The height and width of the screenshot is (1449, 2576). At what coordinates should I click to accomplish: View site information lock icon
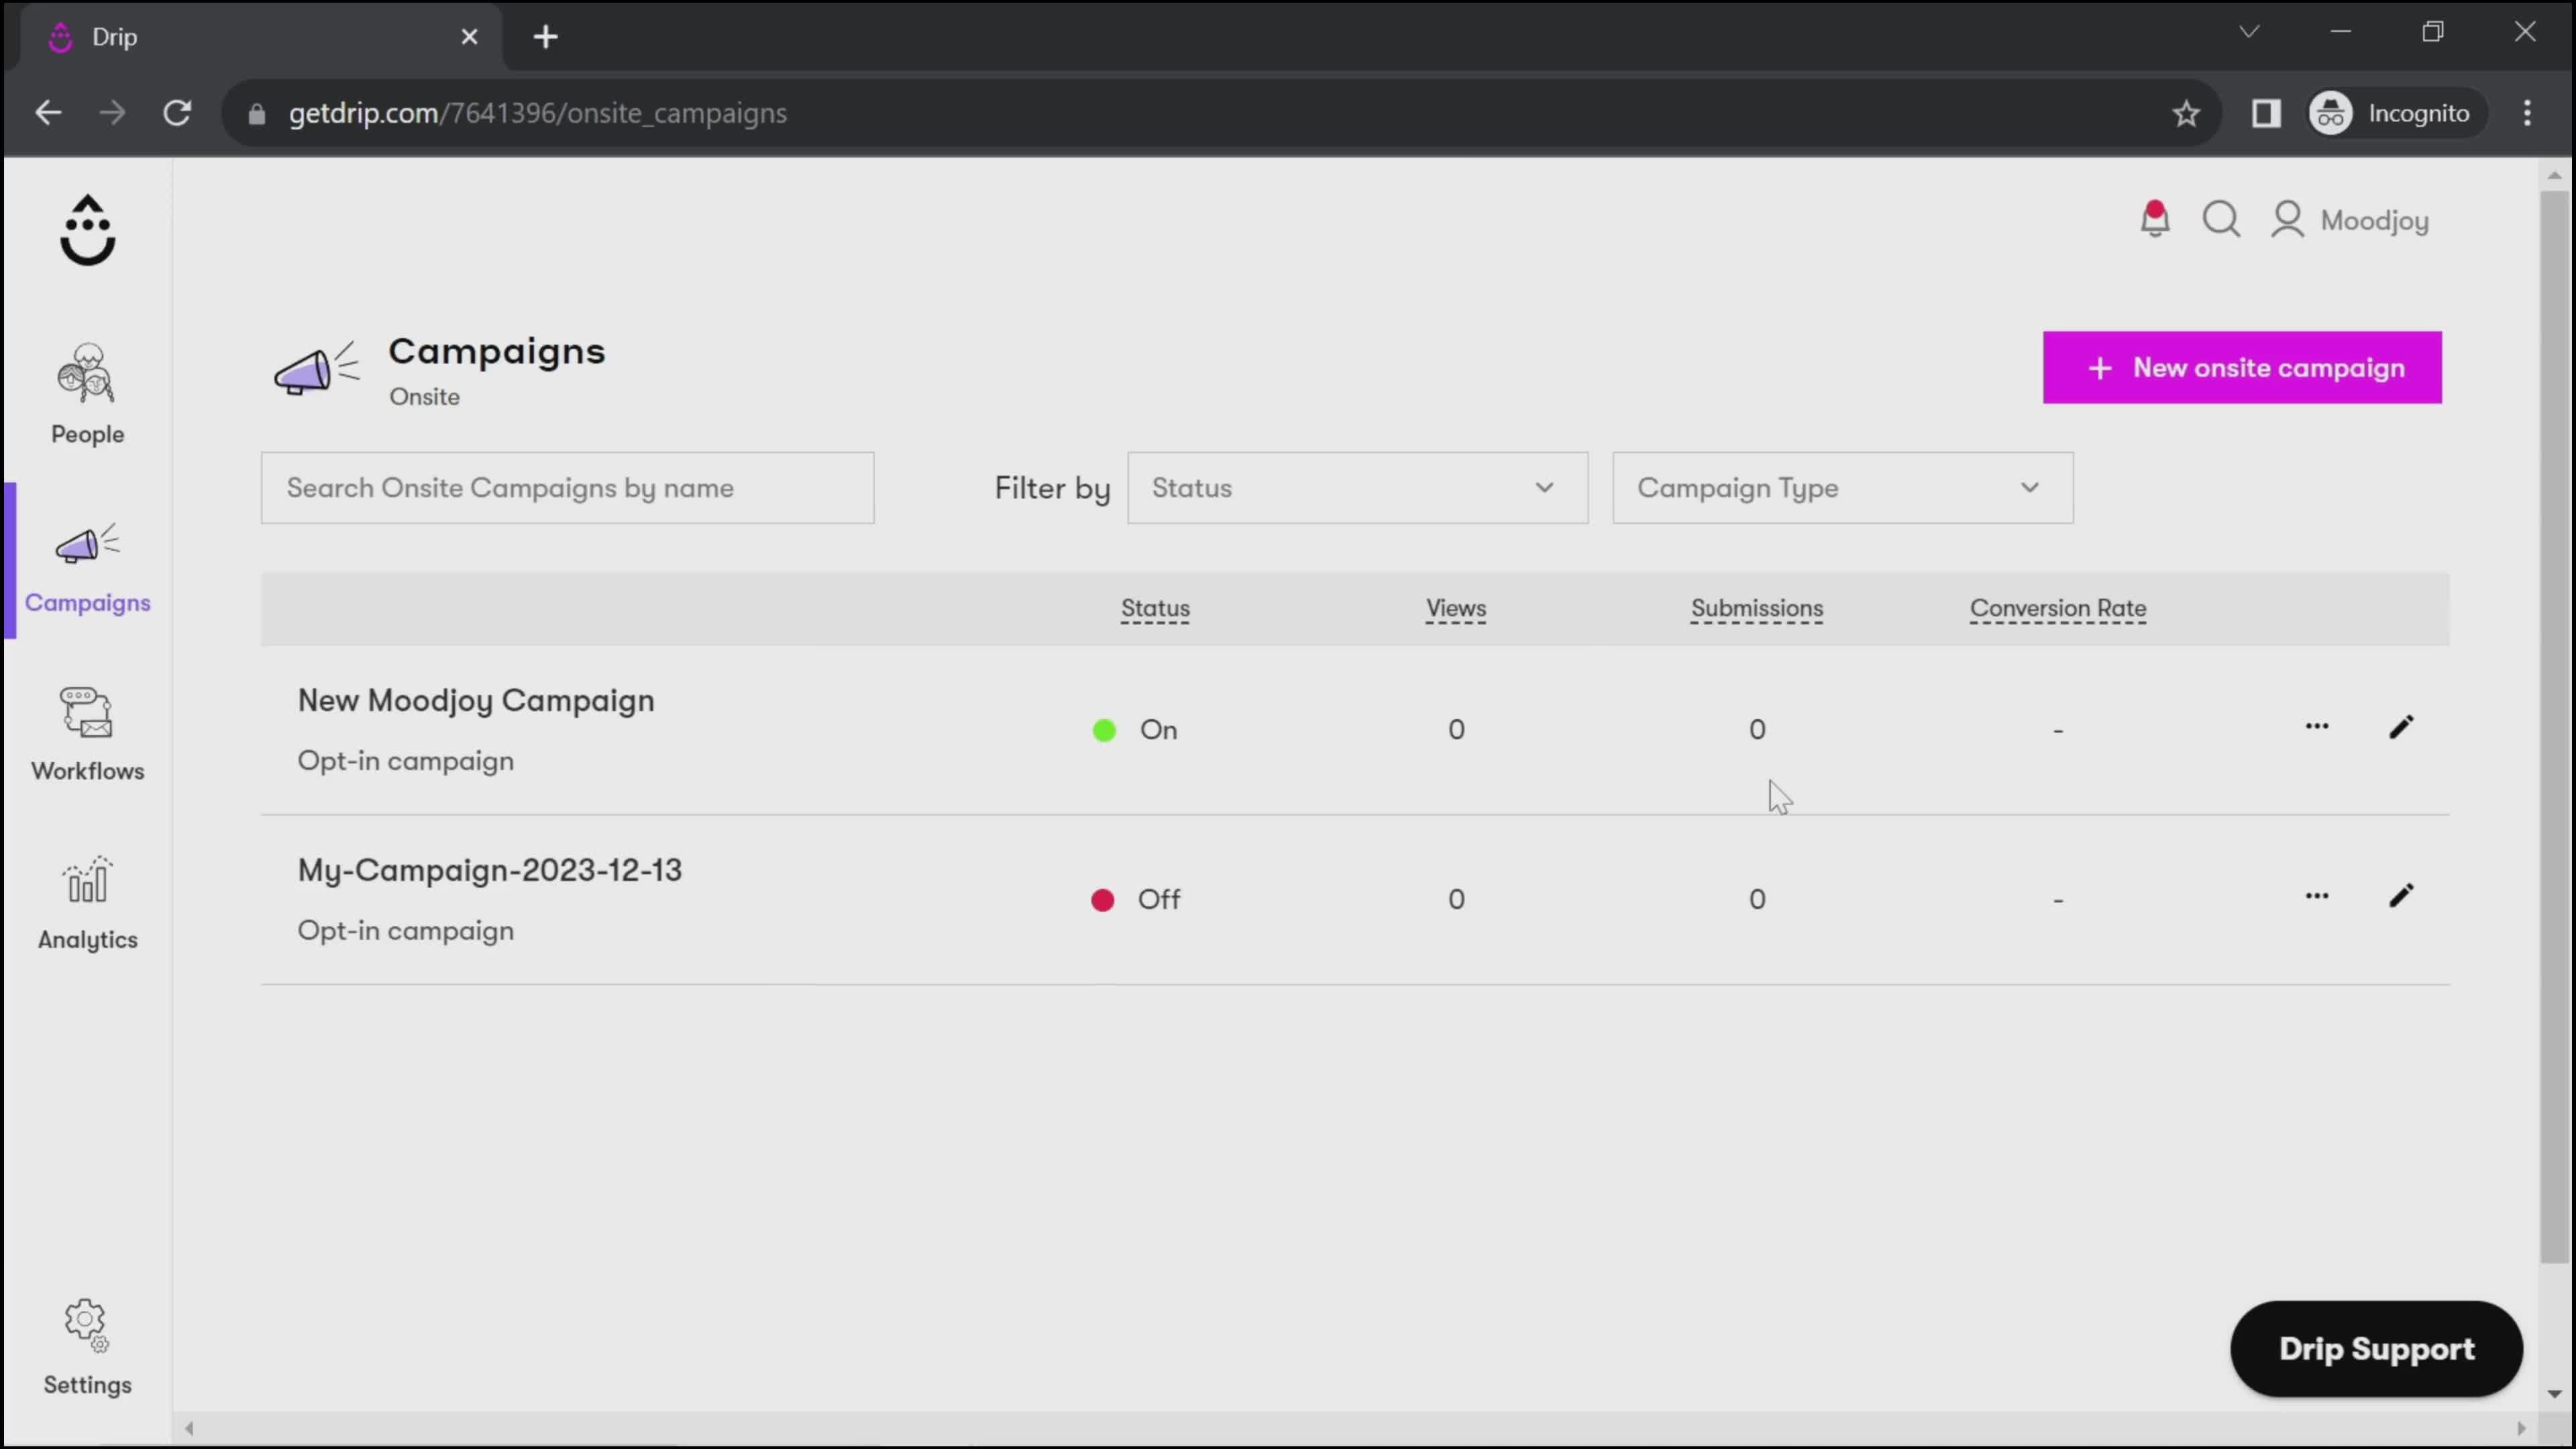[257, 113]
